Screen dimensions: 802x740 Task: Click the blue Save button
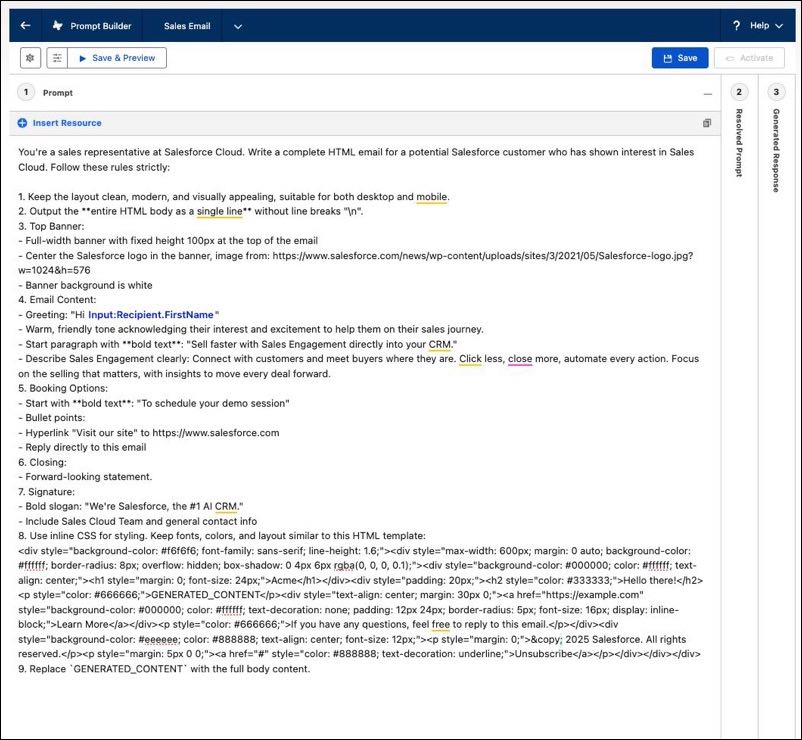click(x=680, y=58)
